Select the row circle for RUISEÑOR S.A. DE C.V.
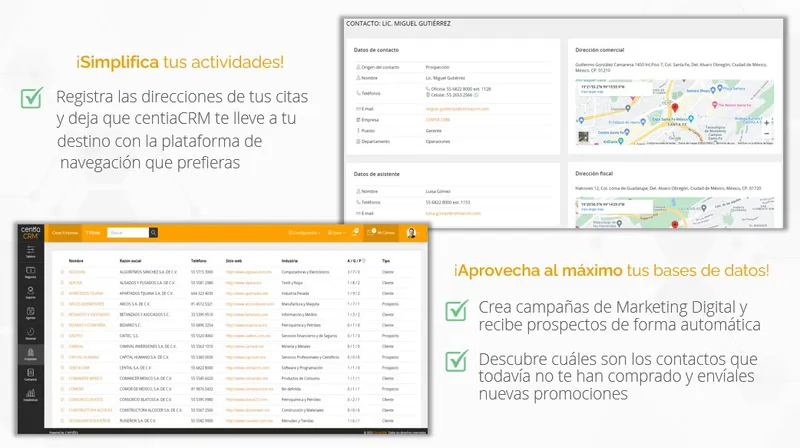Image resolution: width=800 pixels, height=448 pixels. [62, 421]
